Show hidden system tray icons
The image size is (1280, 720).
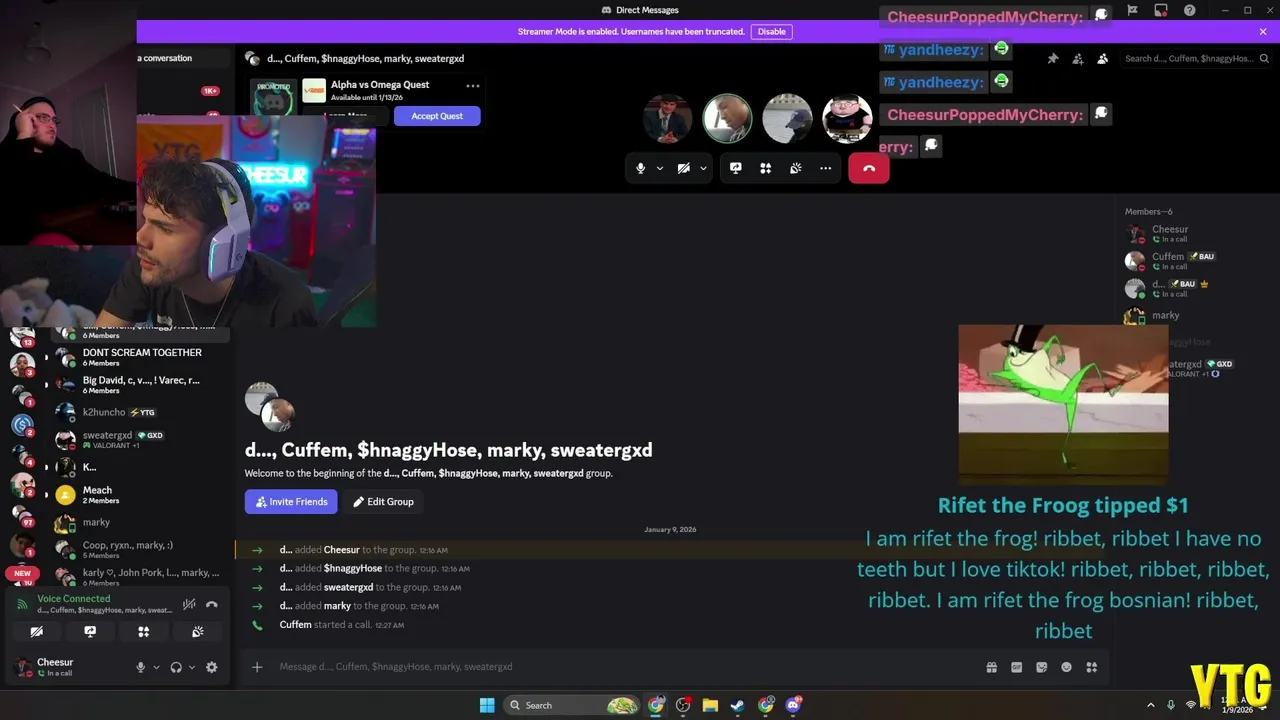pos(1150,705)
